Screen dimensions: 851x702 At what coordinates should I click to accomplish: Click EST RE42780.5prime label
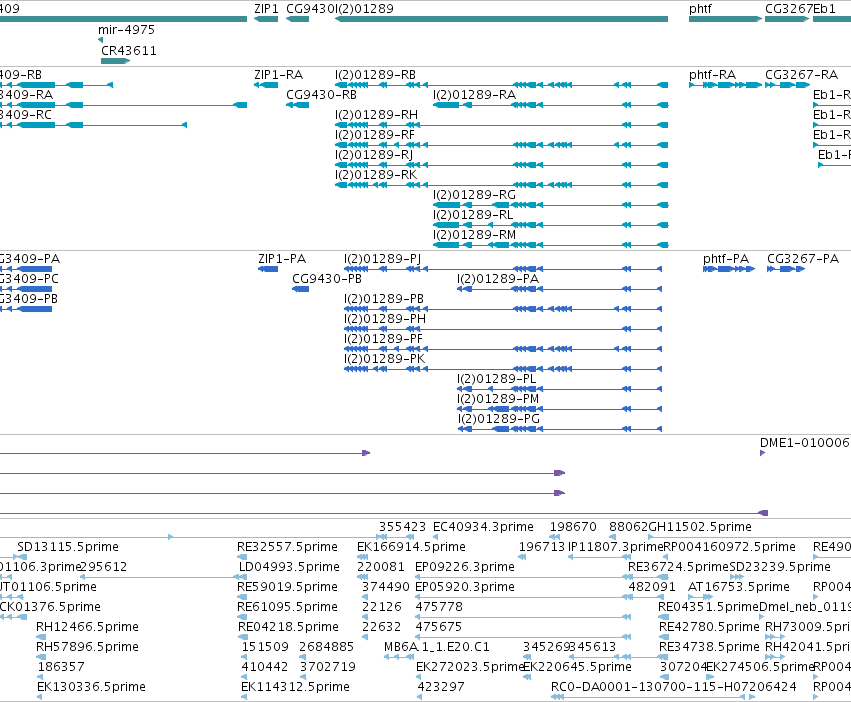pyautogui.click(x=709, y=628)
